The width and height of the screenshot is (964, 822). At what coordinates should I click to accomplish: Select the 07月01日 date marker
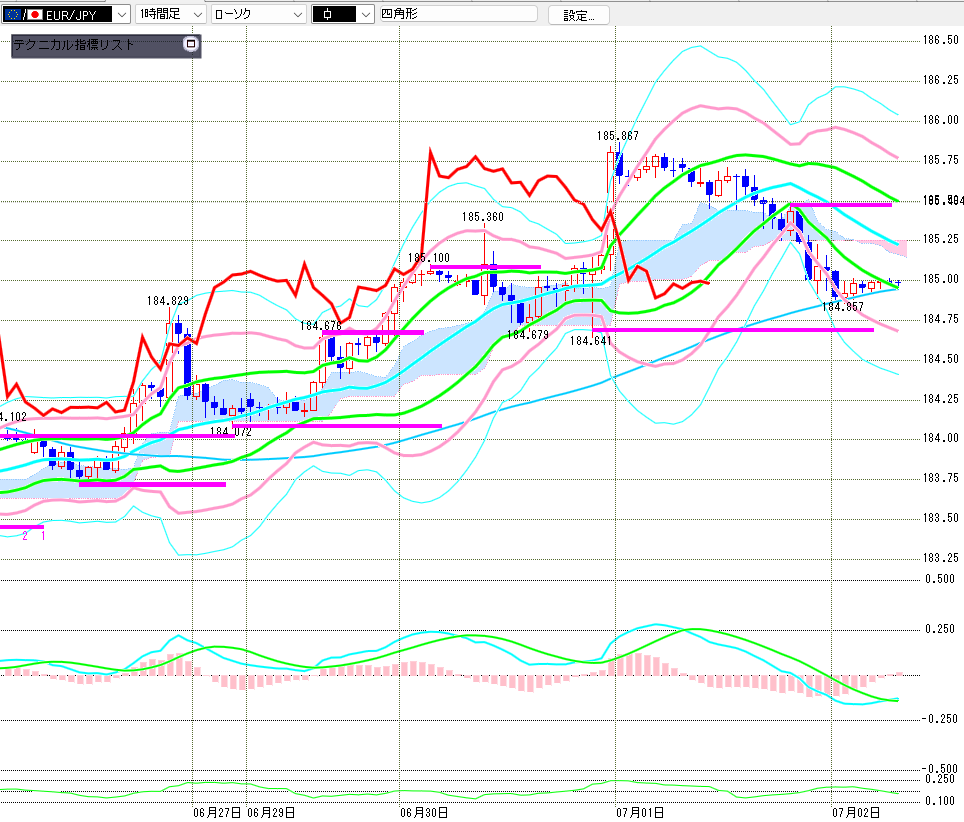click(640, 813)
